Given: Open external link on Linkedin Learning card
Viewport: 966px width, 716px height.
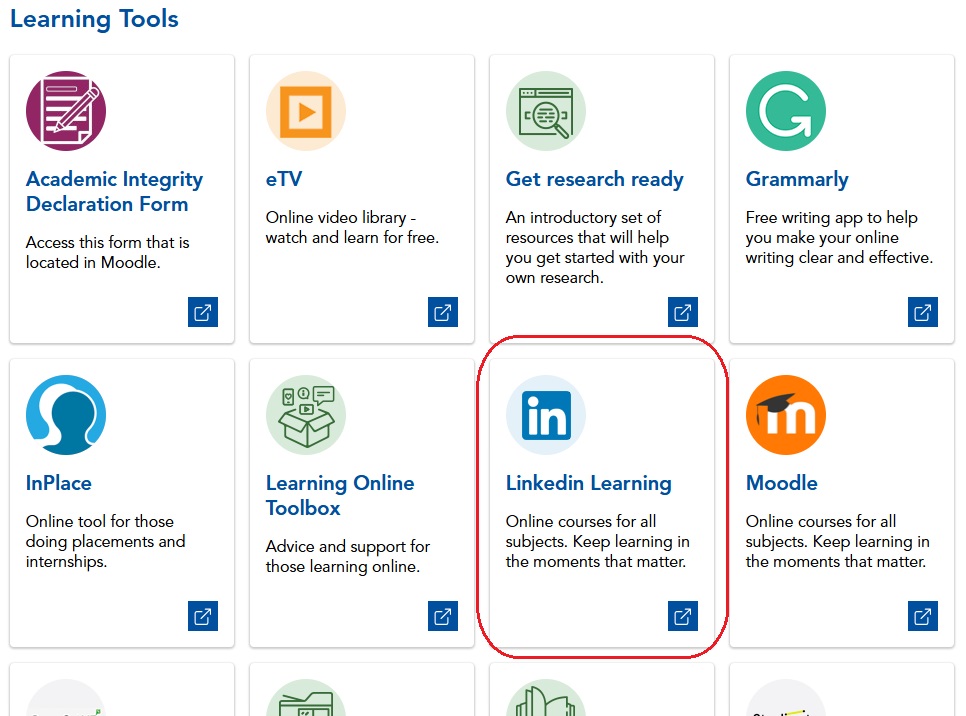Looking at the screenshot, I should point(683,616).
